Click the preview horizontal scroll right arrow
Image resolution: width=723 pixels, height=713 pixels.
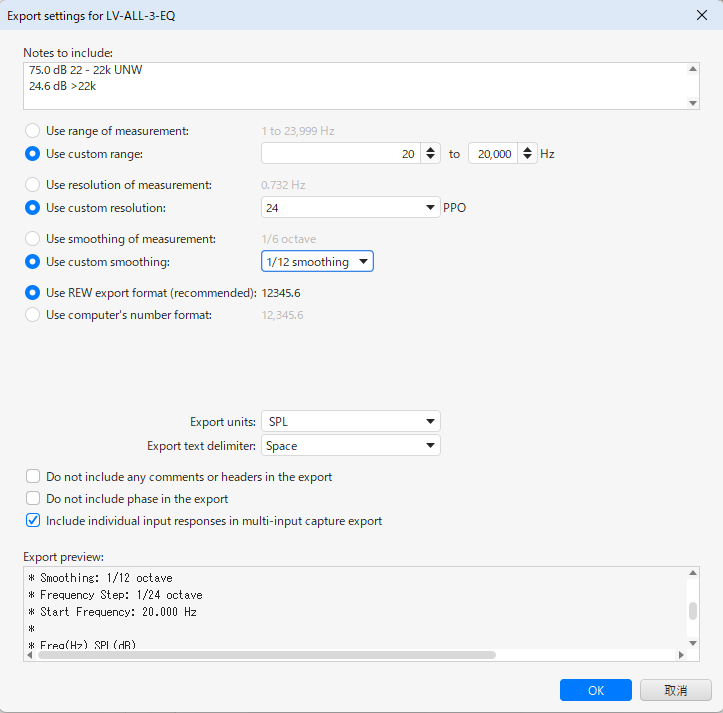(681, 655)
